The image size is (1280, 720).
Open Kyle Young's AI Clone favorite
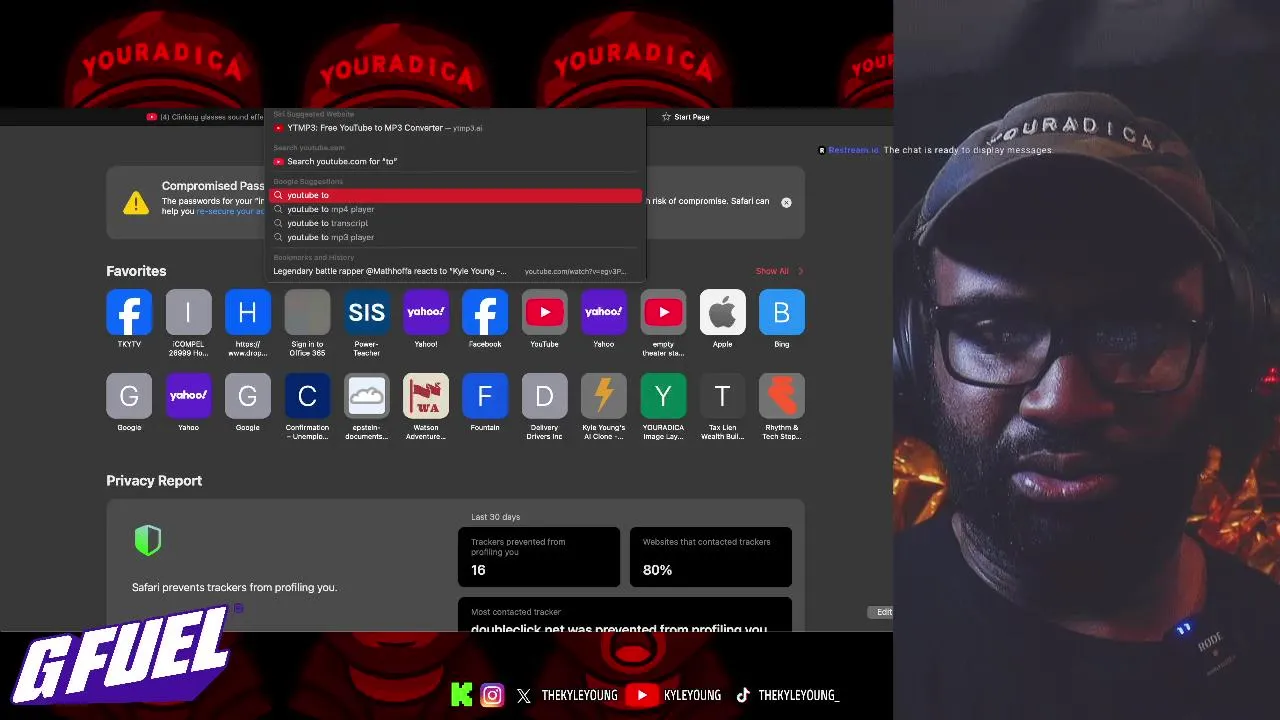tap(604, 396)
